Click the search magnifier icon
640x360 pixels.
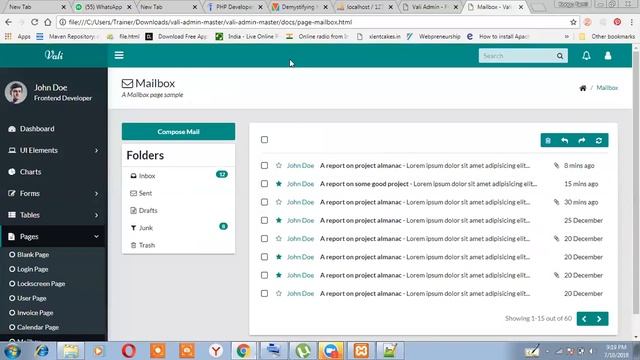560,56
